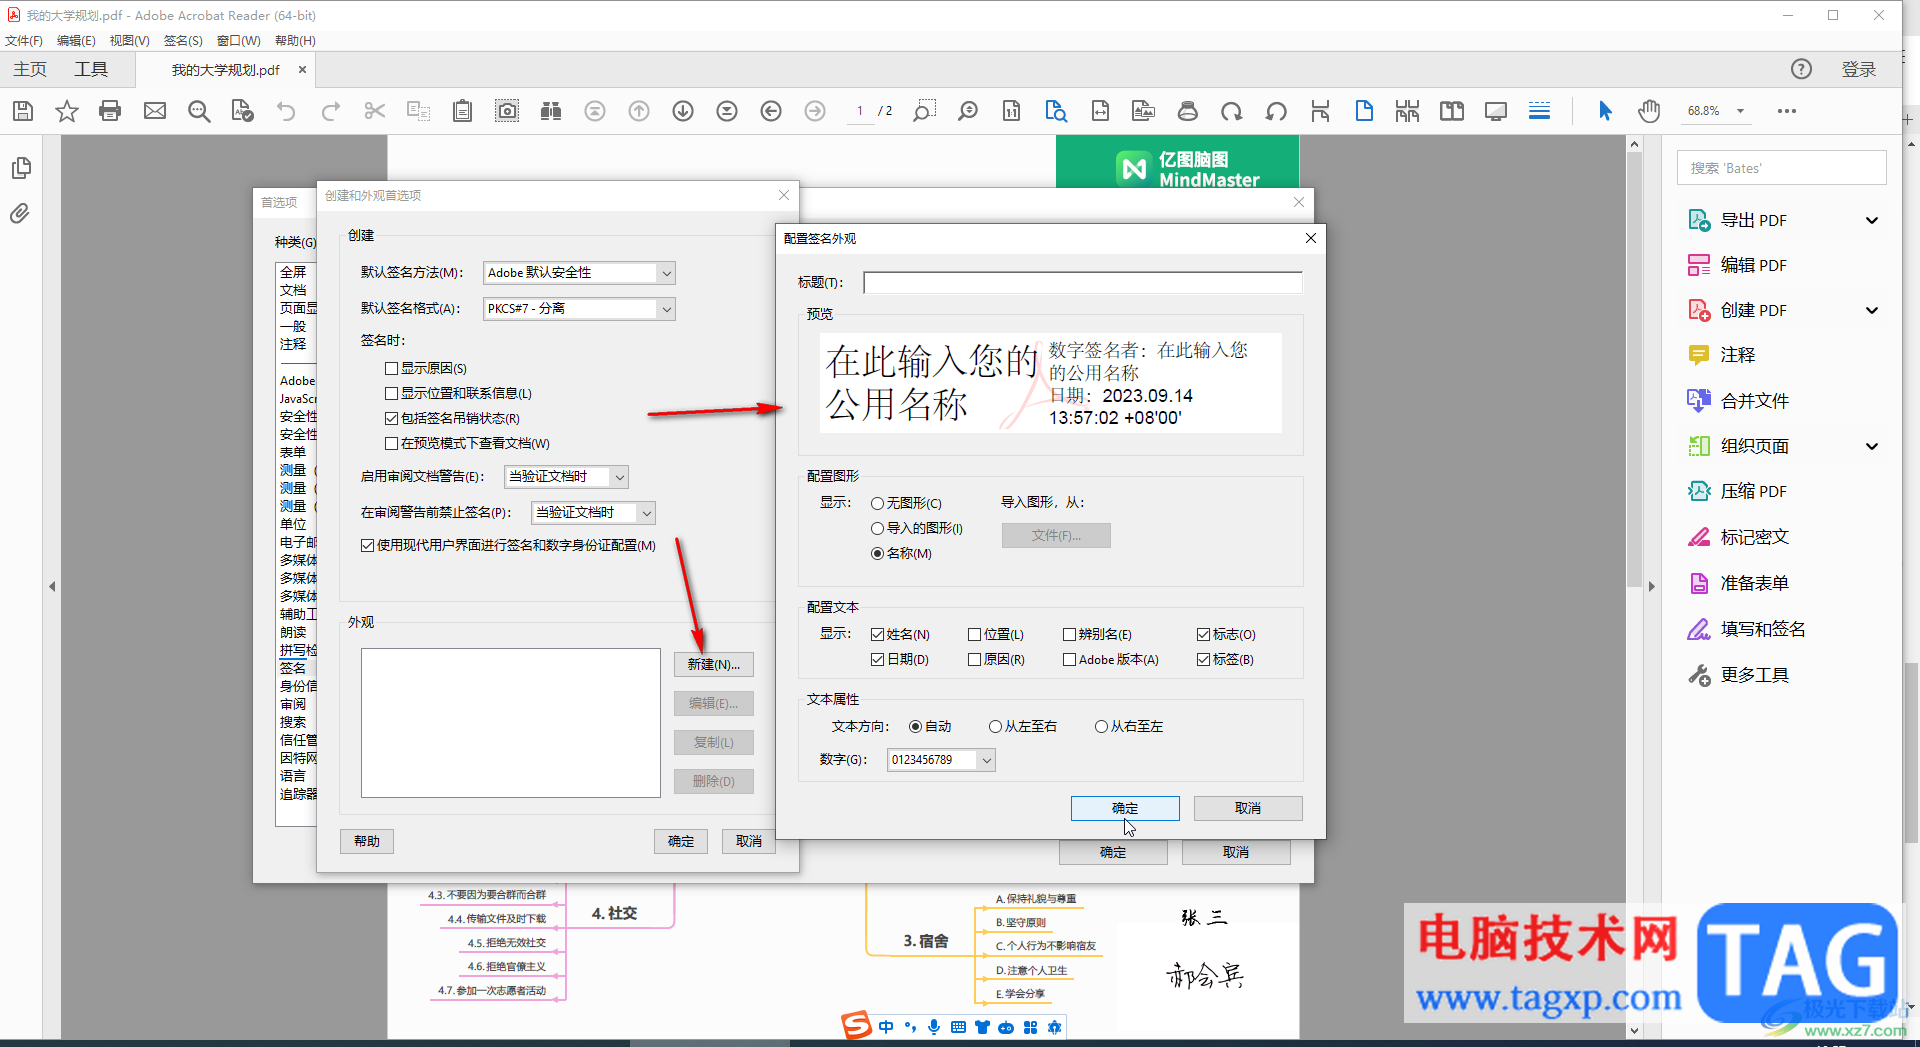
Task: Select the arrow selection tool
Action: tap(1605, 111)
